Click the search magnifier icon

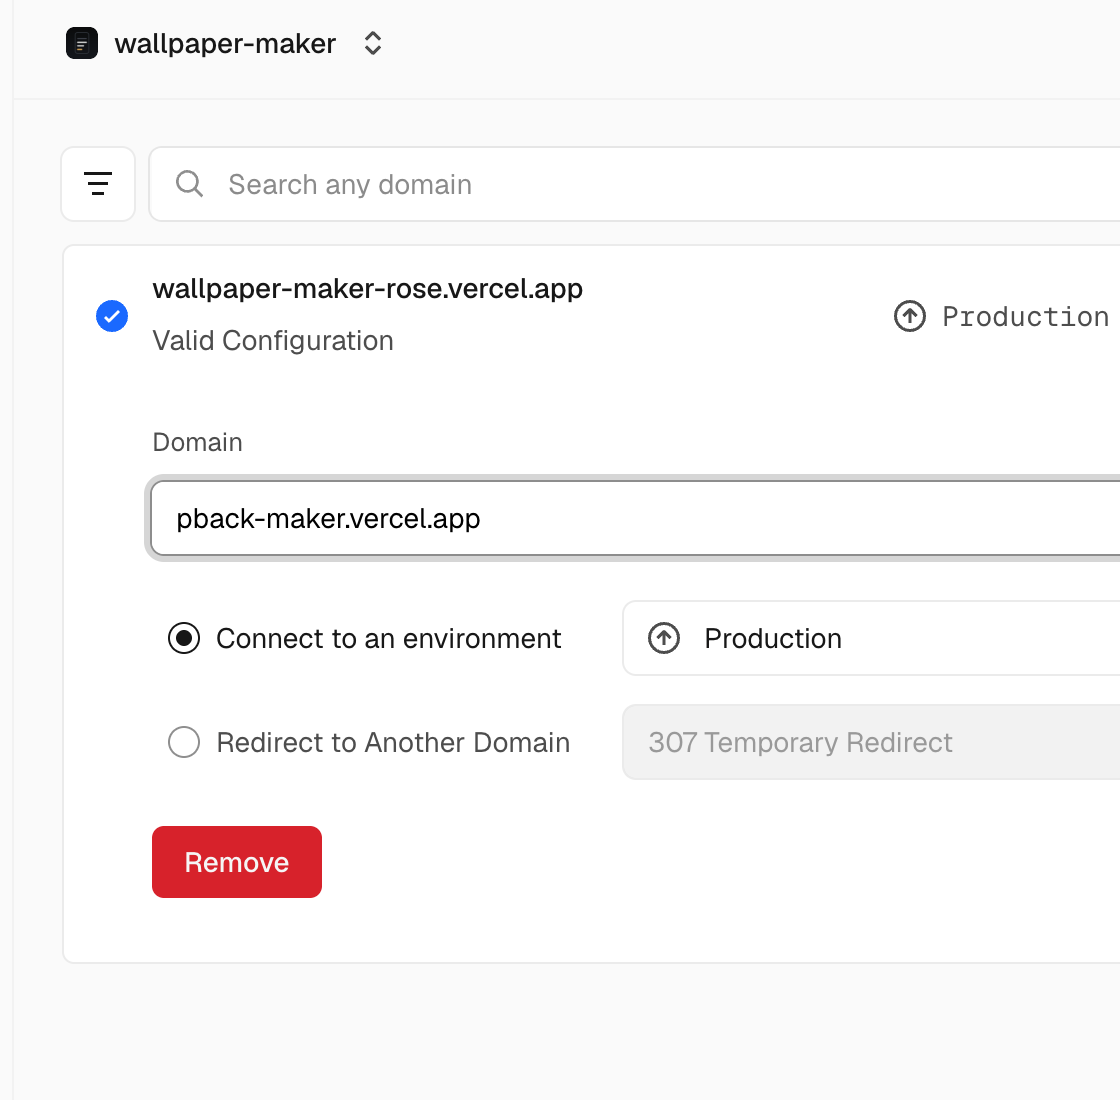(189, 184)
